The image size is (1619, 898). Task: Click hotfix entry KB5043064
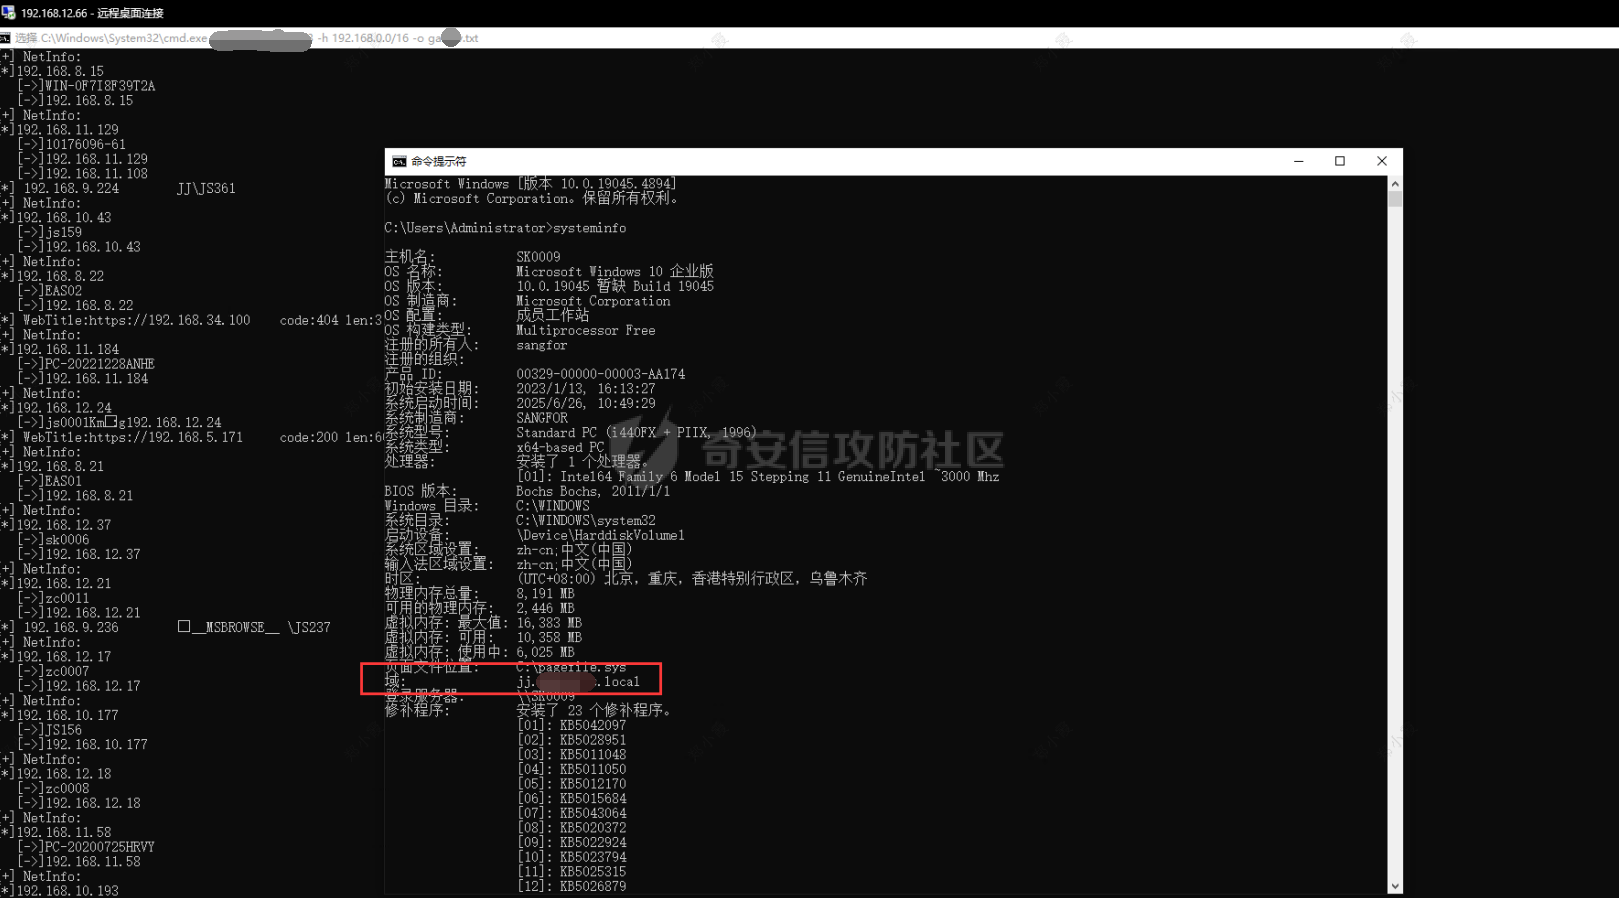[593, 813]
